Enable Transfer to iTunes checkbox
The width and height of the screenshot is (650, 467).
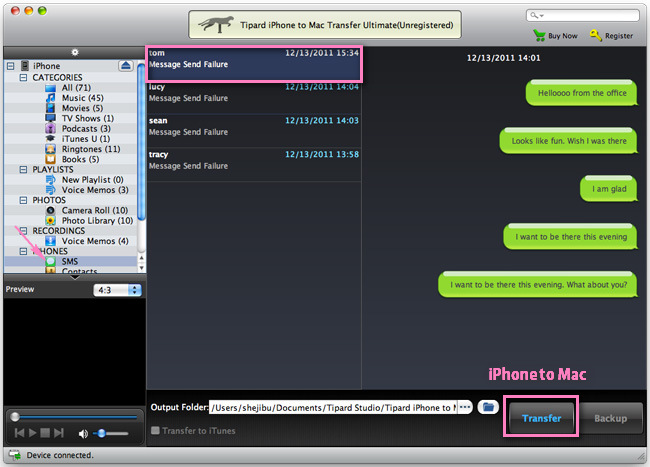[x=155, y=431]
